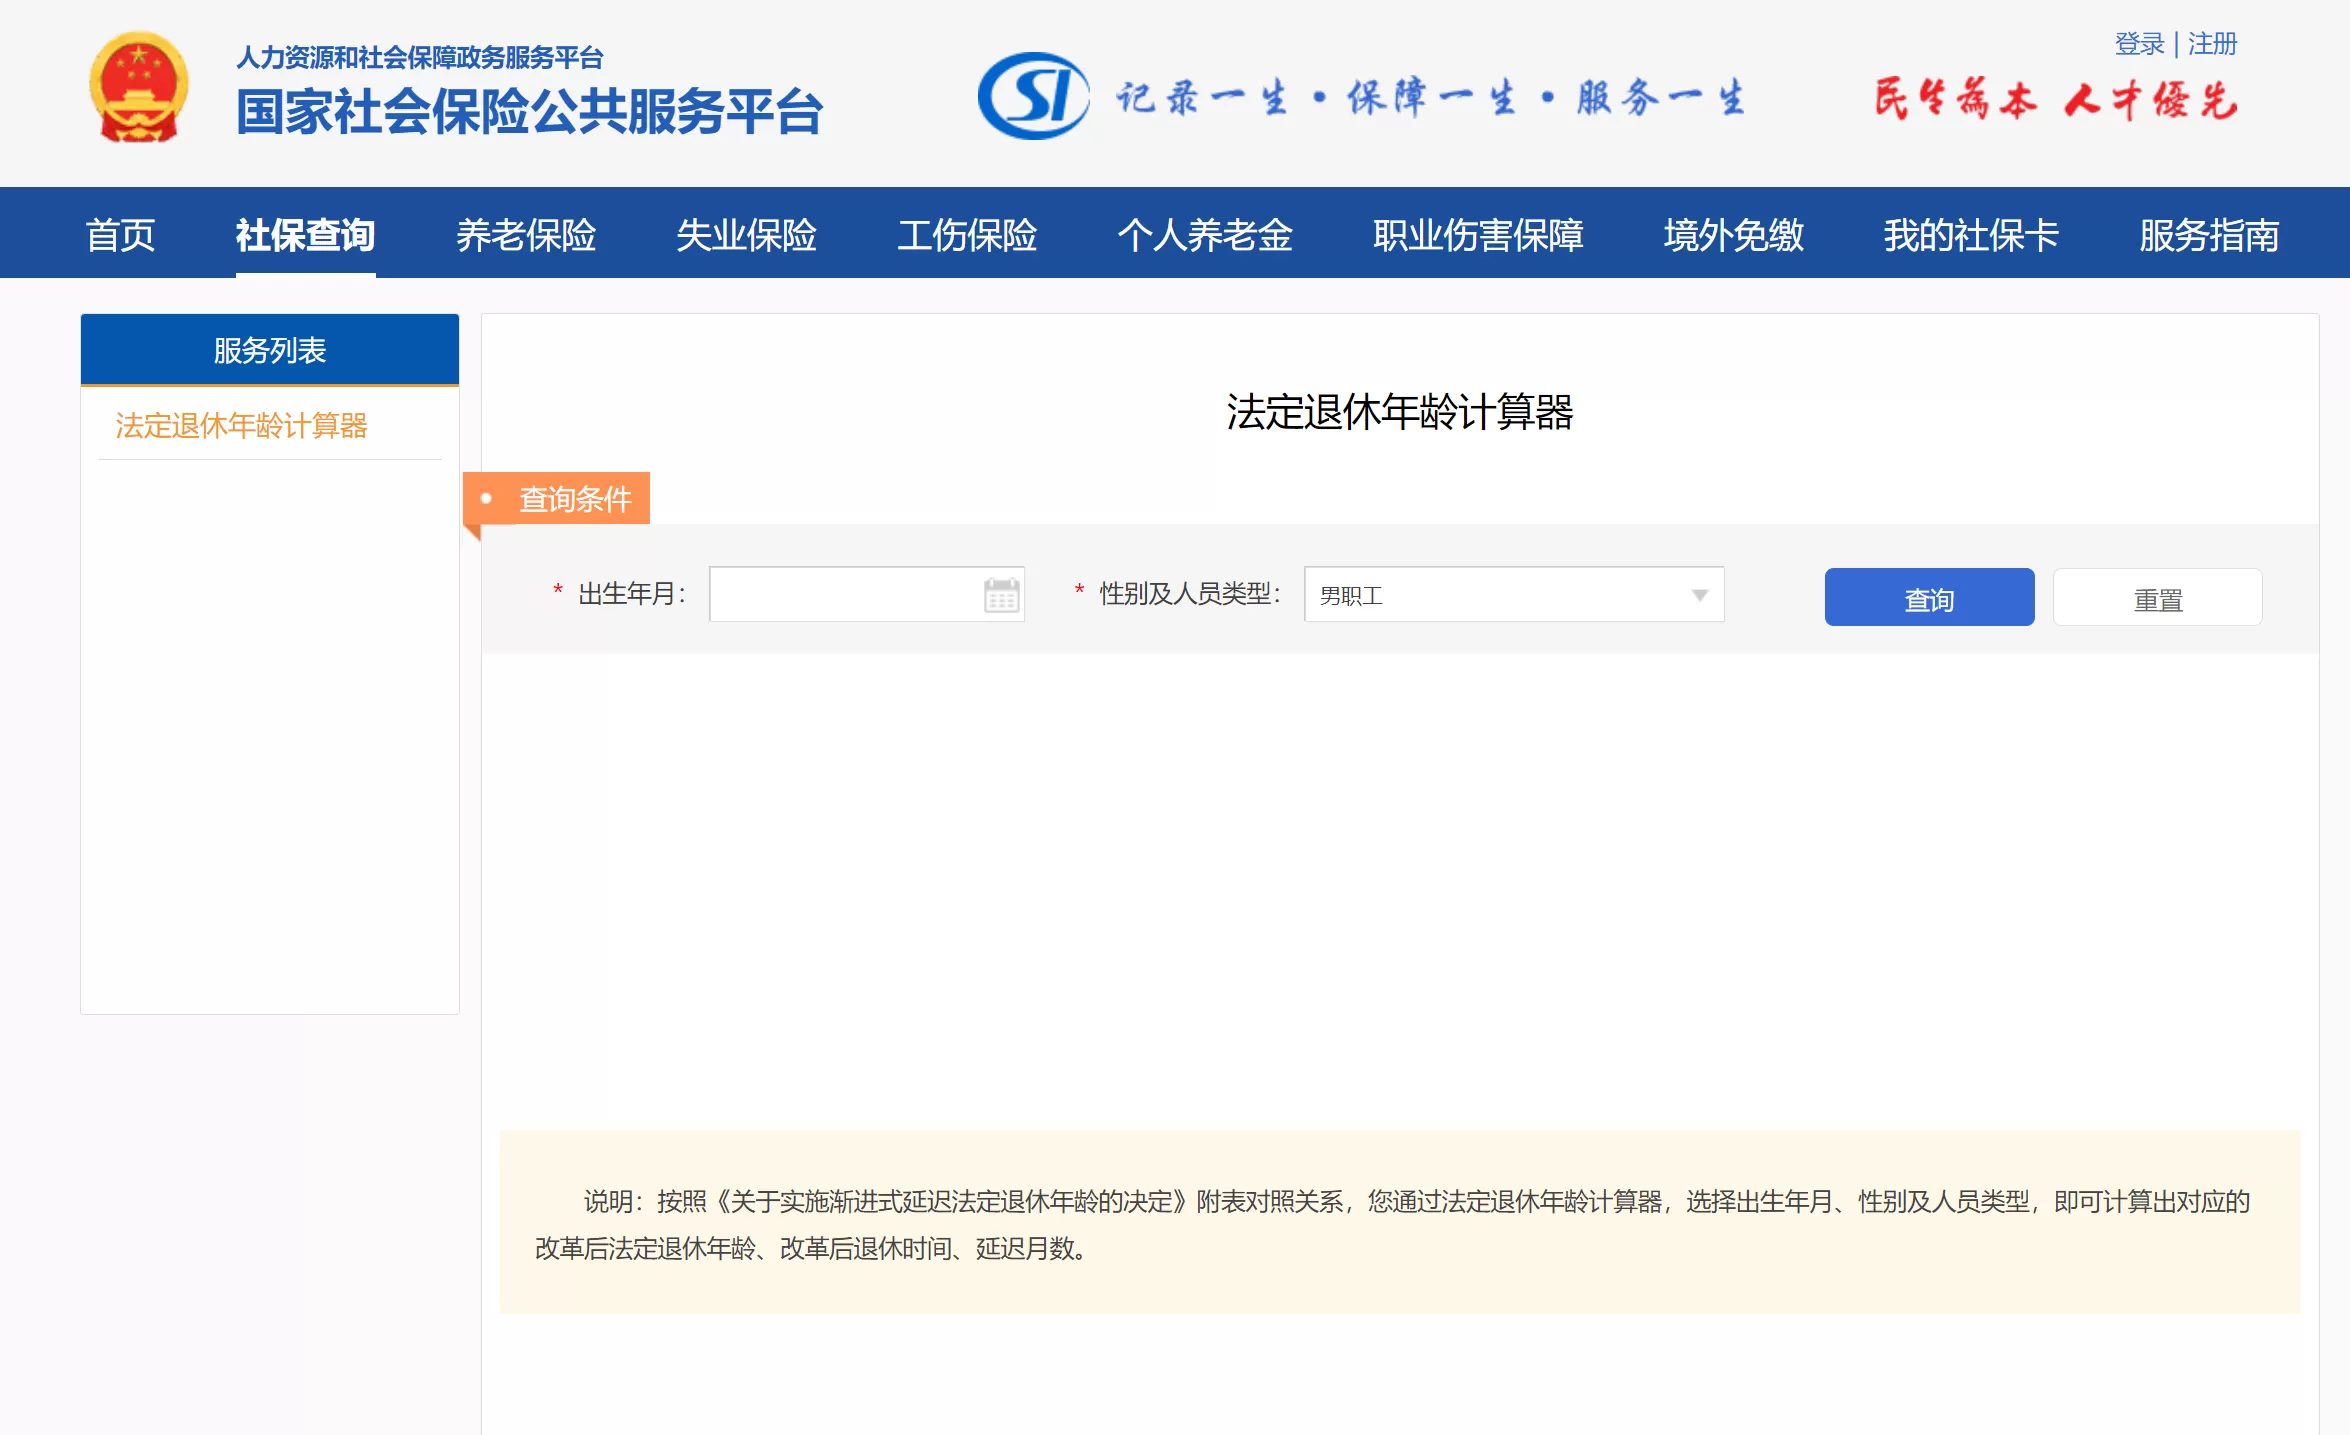Screen dimensions: 2350x1435
Task: Switch to the 养老保险 tab
Action: [527, 236]
